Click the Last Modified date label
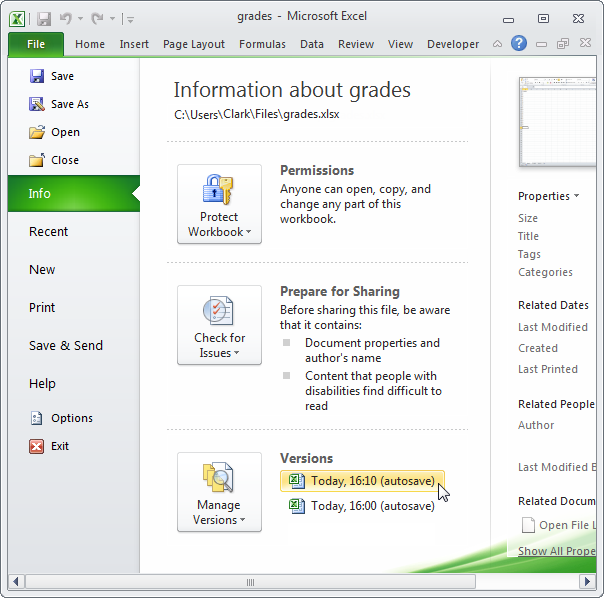Image resolution: width=604 pixels, height=598 pixels. pyautogui.click(x=553, y=327)
